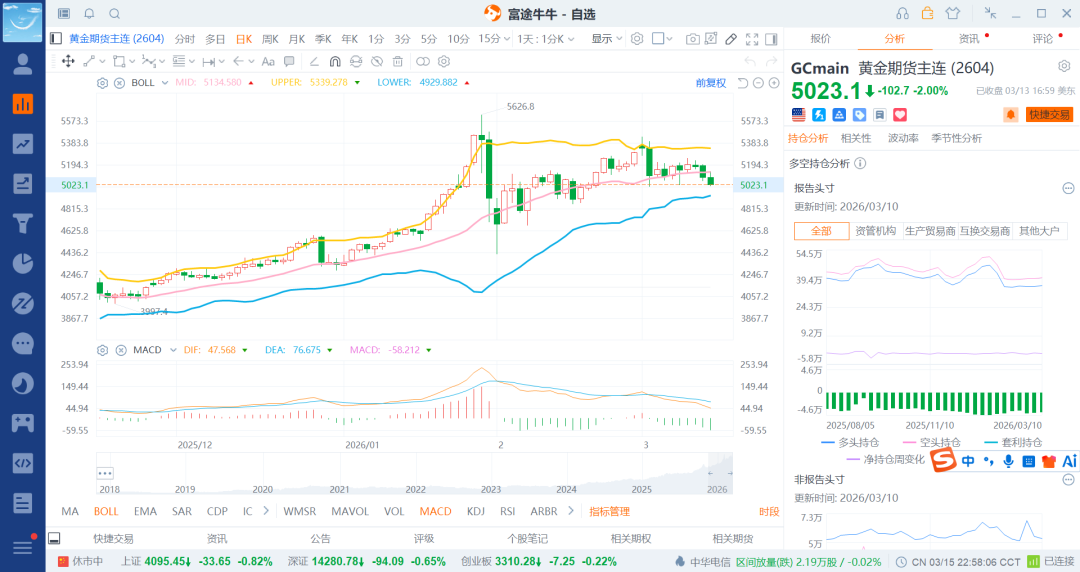
Task: Click the price alert bell icon
Action: click(1010, 115)
